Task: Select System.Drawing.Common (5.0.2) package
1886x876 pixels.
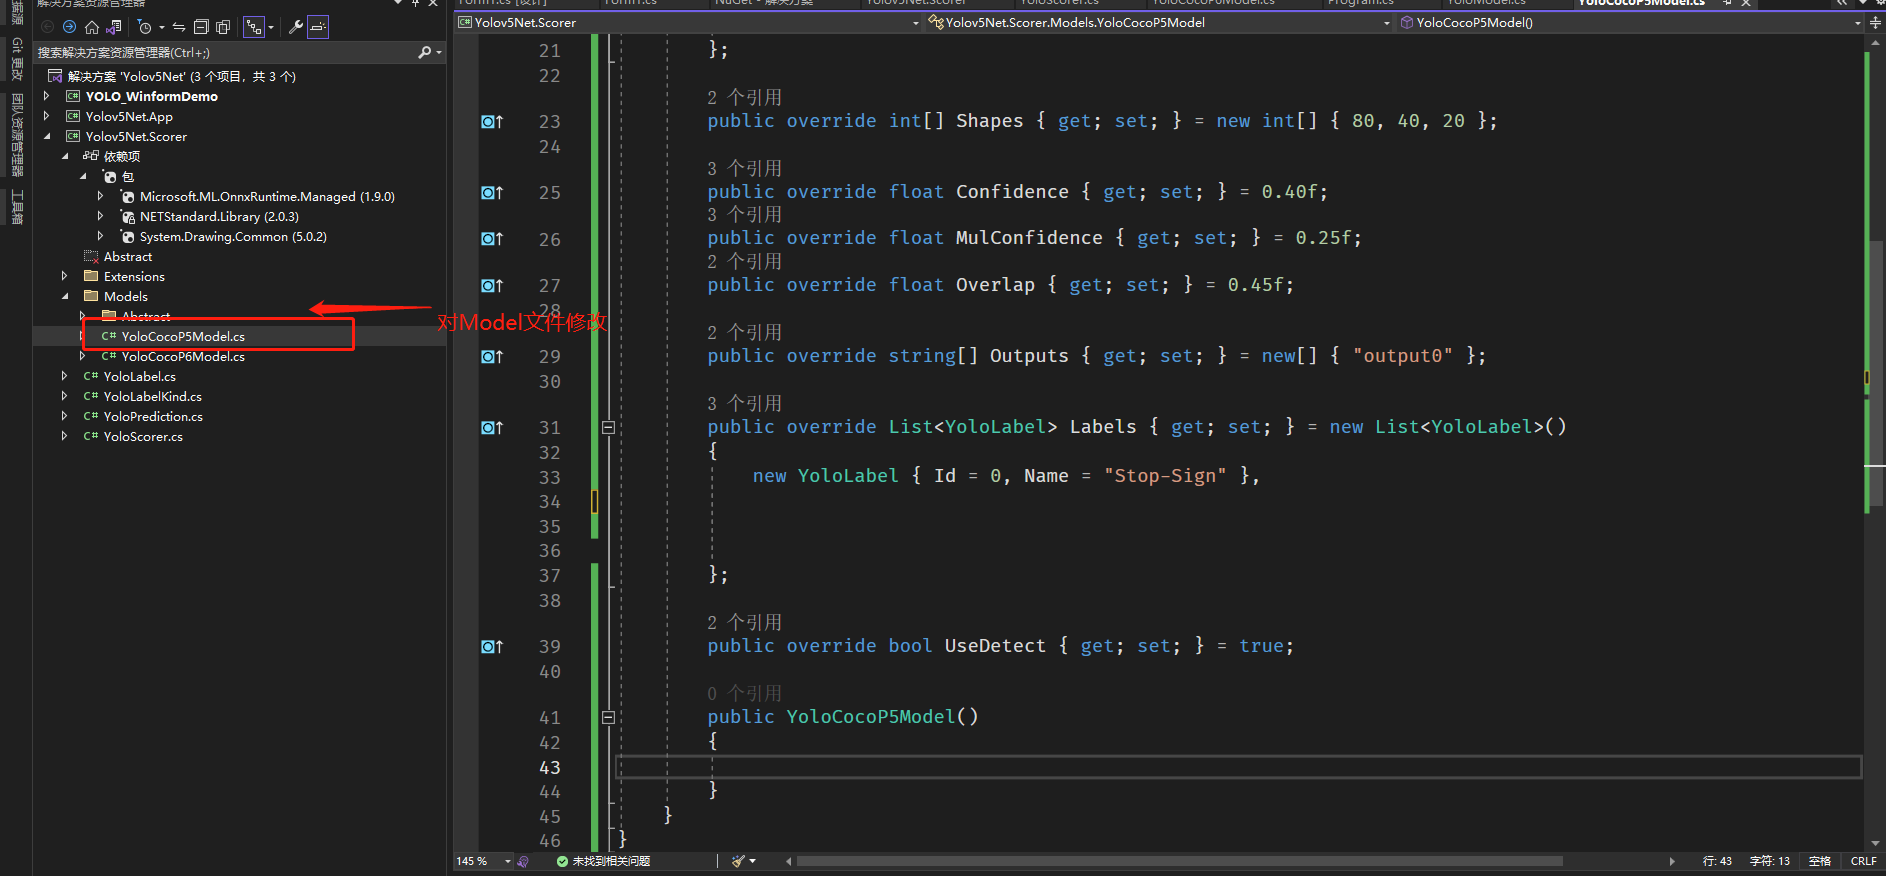Action: coord(233,236)
